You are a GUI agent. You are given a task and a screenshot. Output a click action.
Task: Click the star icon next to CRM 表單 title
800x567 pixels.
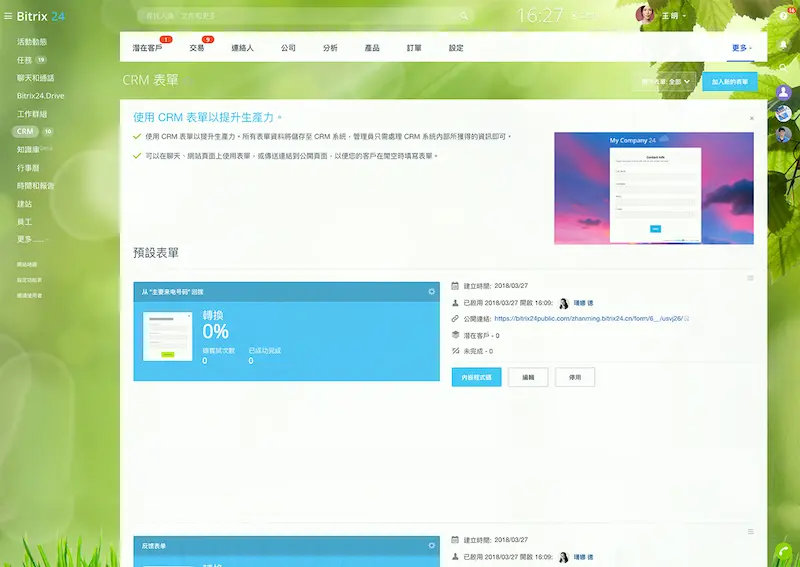click(187, 81)
